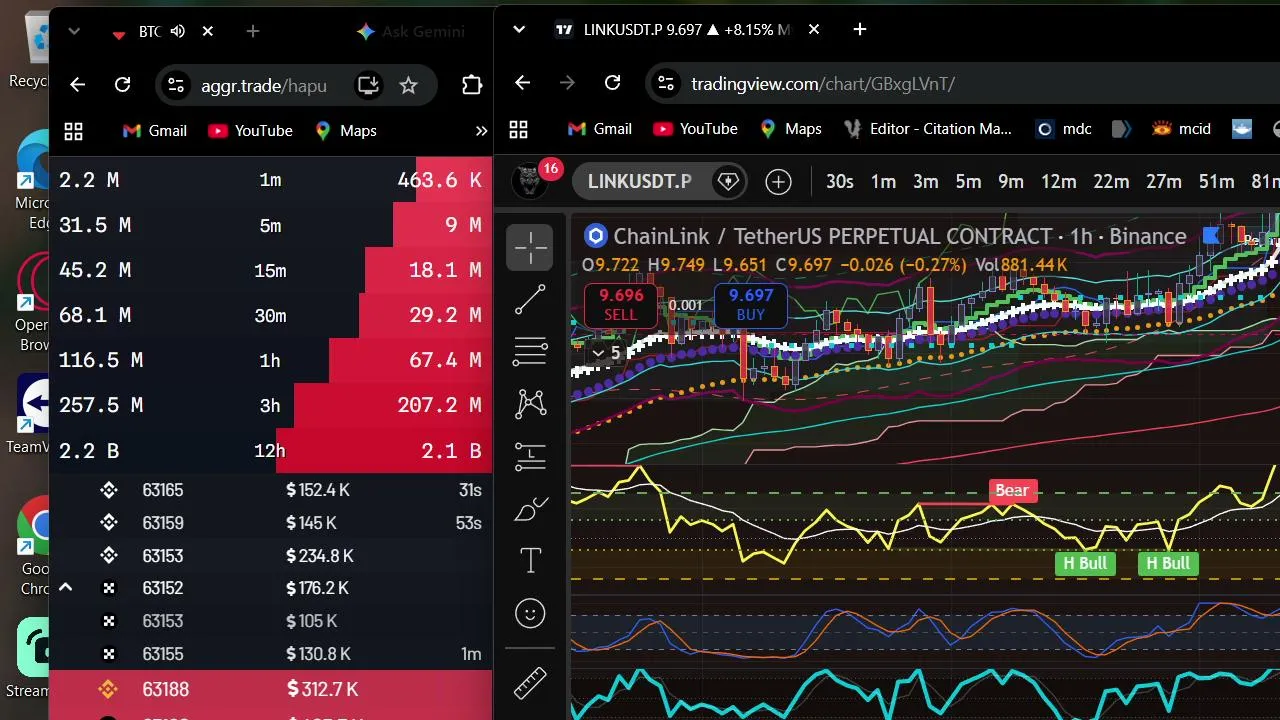1280x720 pixels.
Task: Close the BTC browser tab
Action: tap(208, 31)
